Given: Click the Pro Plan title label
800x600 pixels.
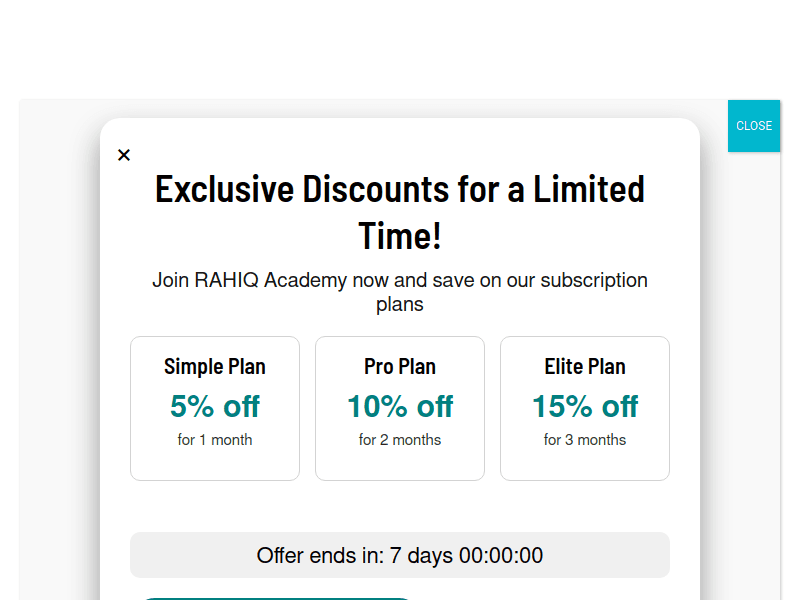Looking at the screenshot, I should coord(400,366).
